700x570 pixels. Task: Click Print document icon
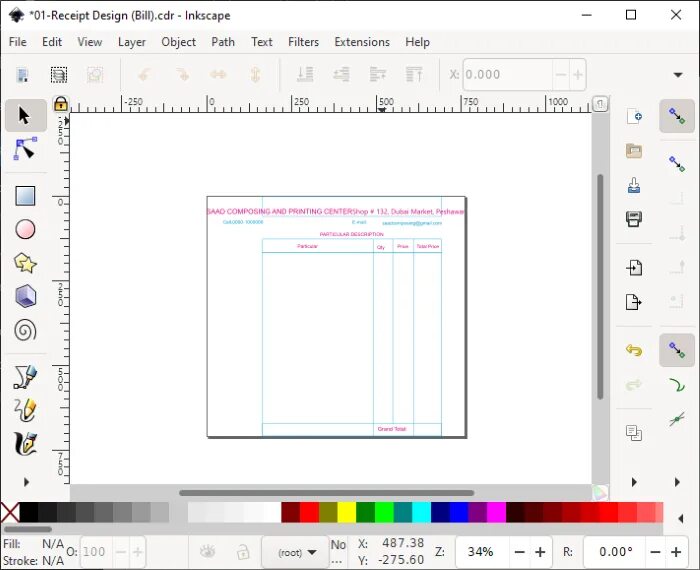pyautogui.click(x=634, y=219)
